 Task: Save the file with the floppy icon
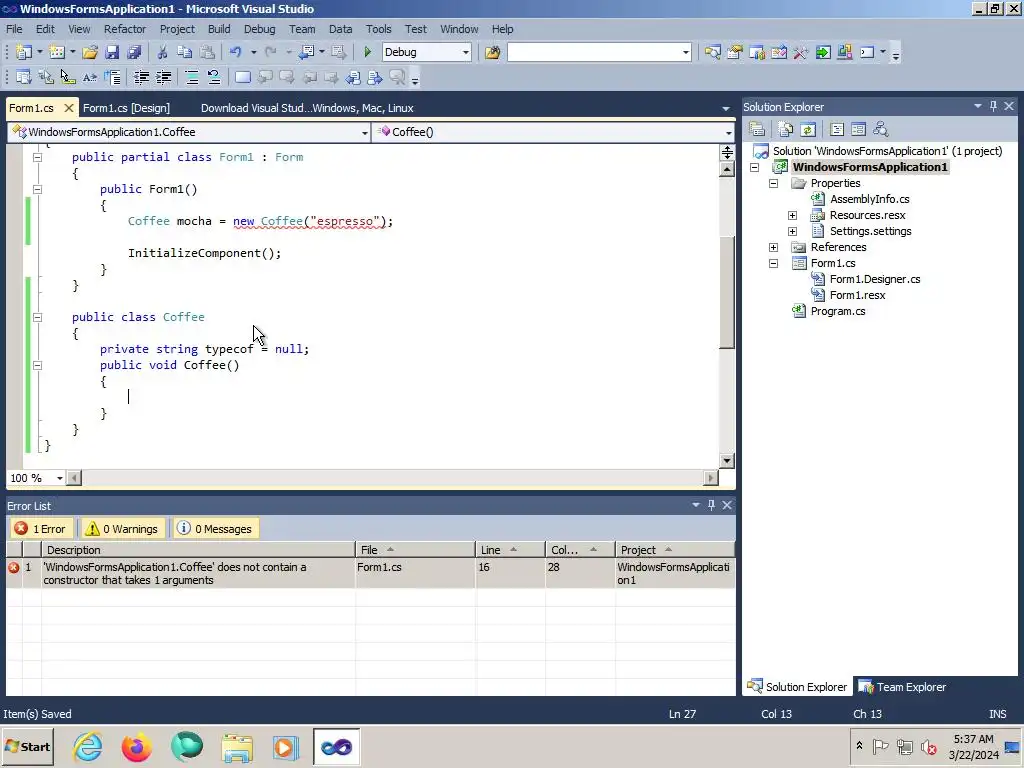point(112,52)
